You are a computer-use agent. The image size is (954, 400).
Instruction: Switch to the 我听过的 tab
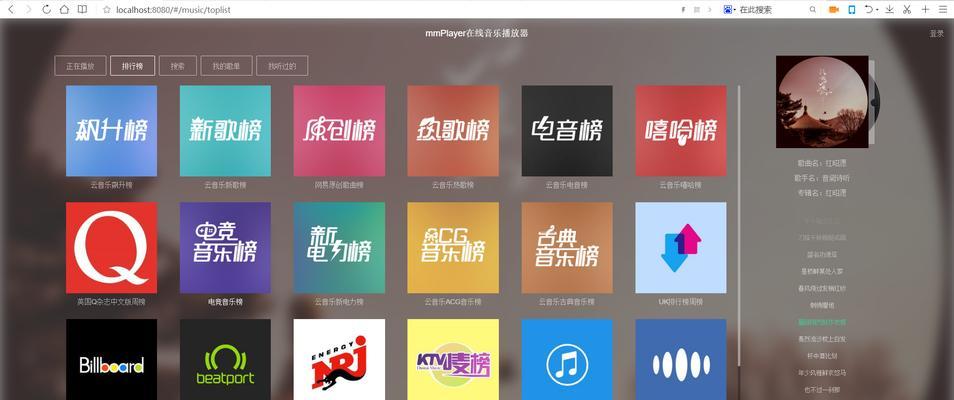(x=282, y=66)
